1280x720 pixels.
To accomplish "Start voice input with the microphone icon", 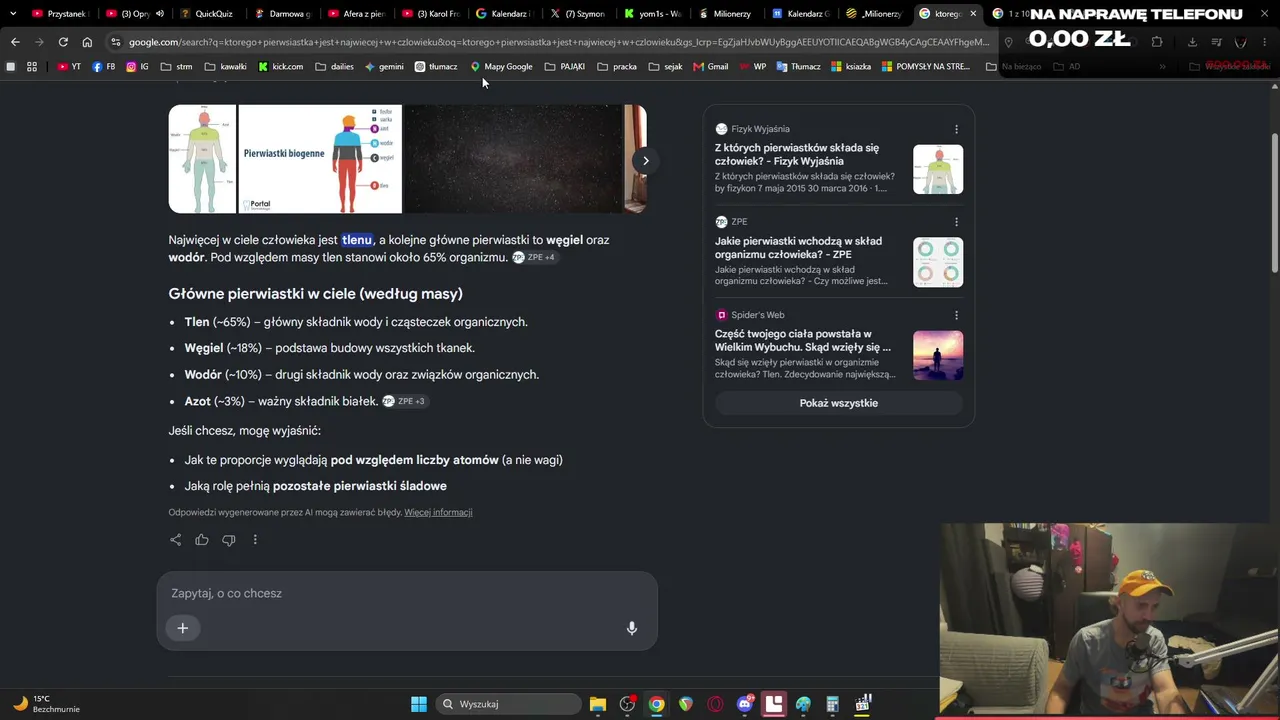I will tap(632, 628).
